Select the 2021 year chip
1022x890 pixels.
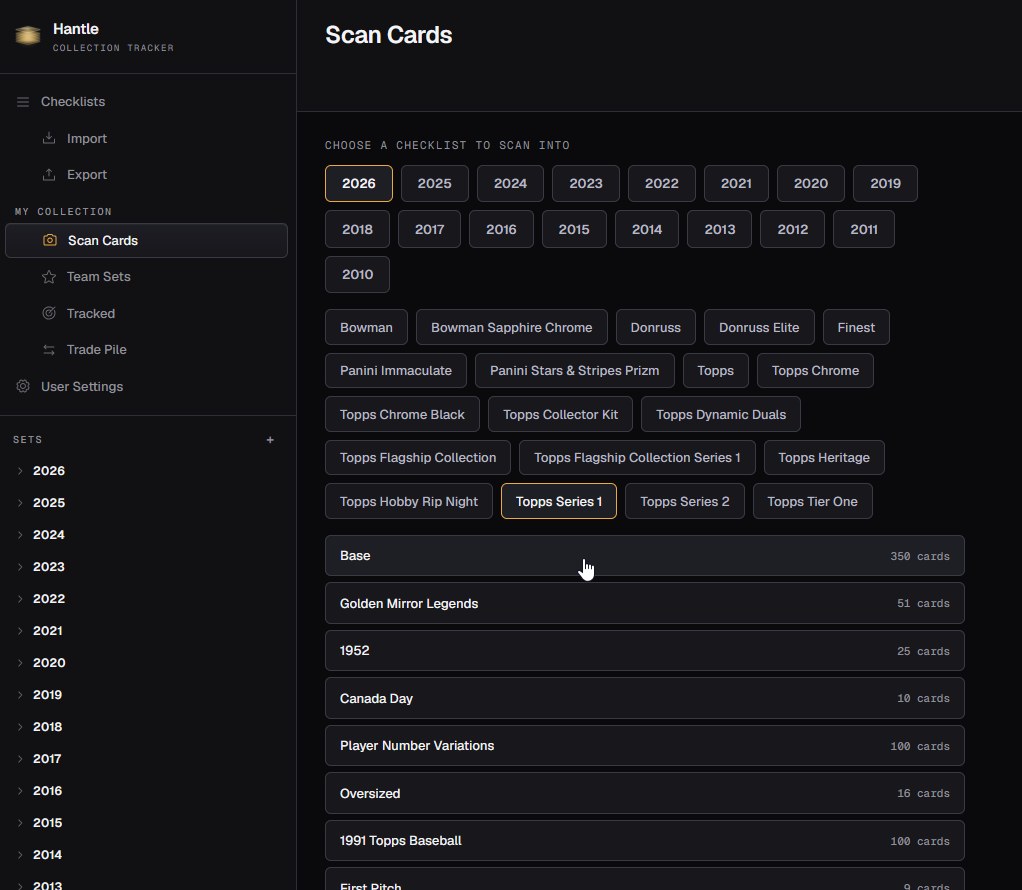pyautogui.click(x=737, y=183)
